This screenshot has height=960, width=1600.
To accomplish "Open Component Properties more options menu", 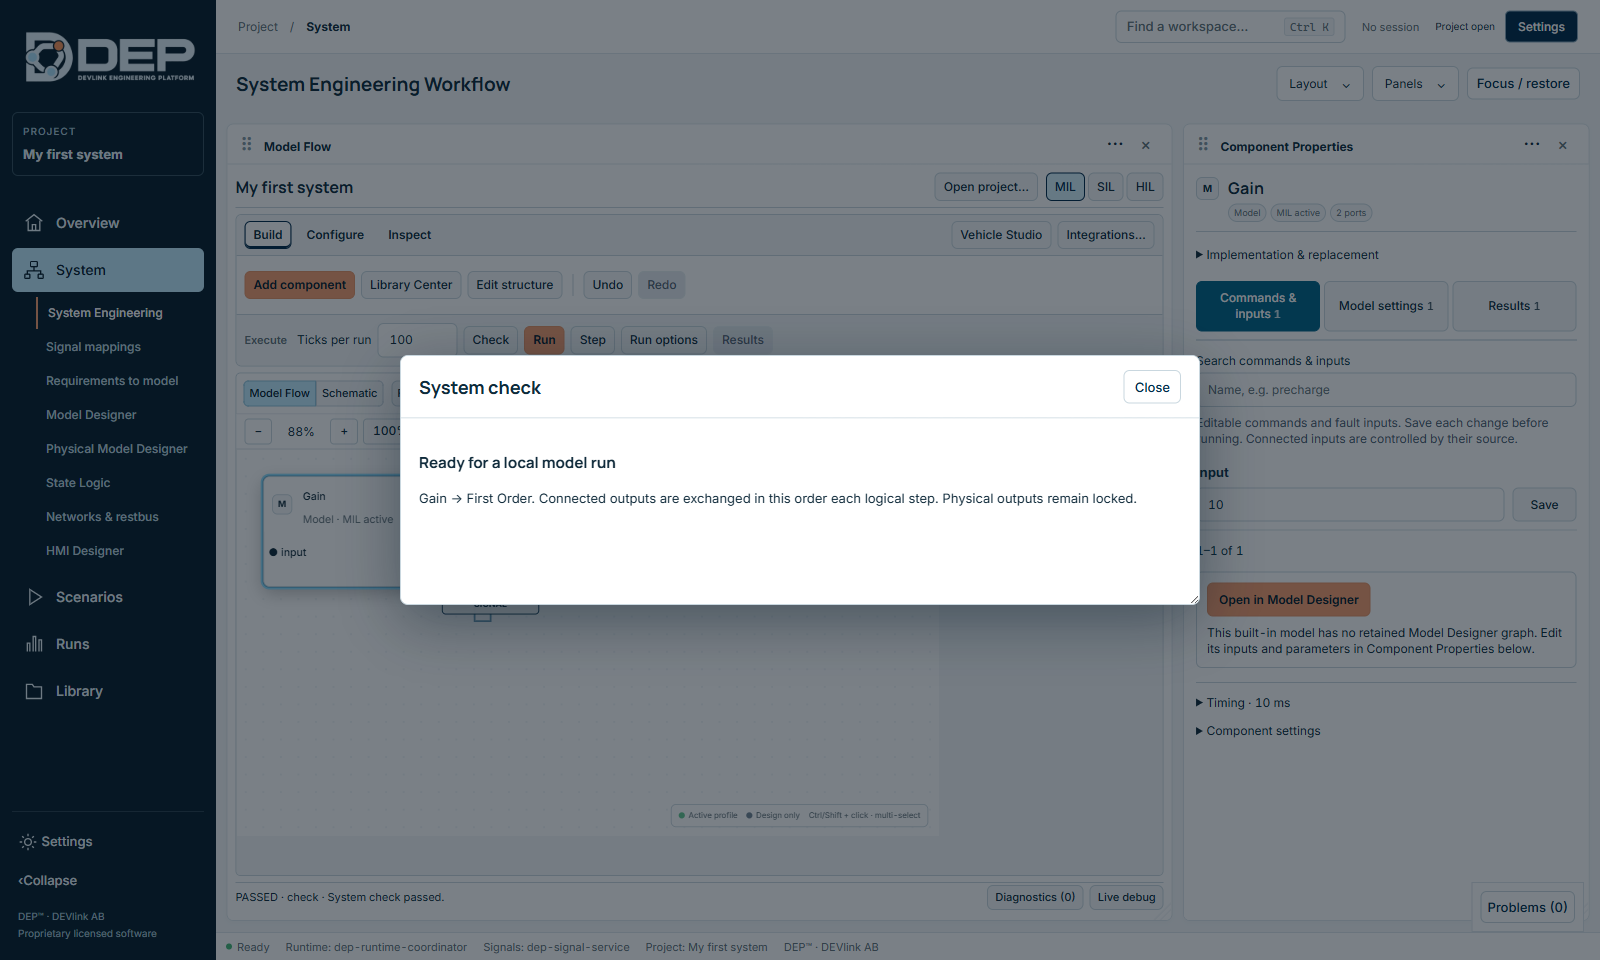I will tap(1532, 145).
